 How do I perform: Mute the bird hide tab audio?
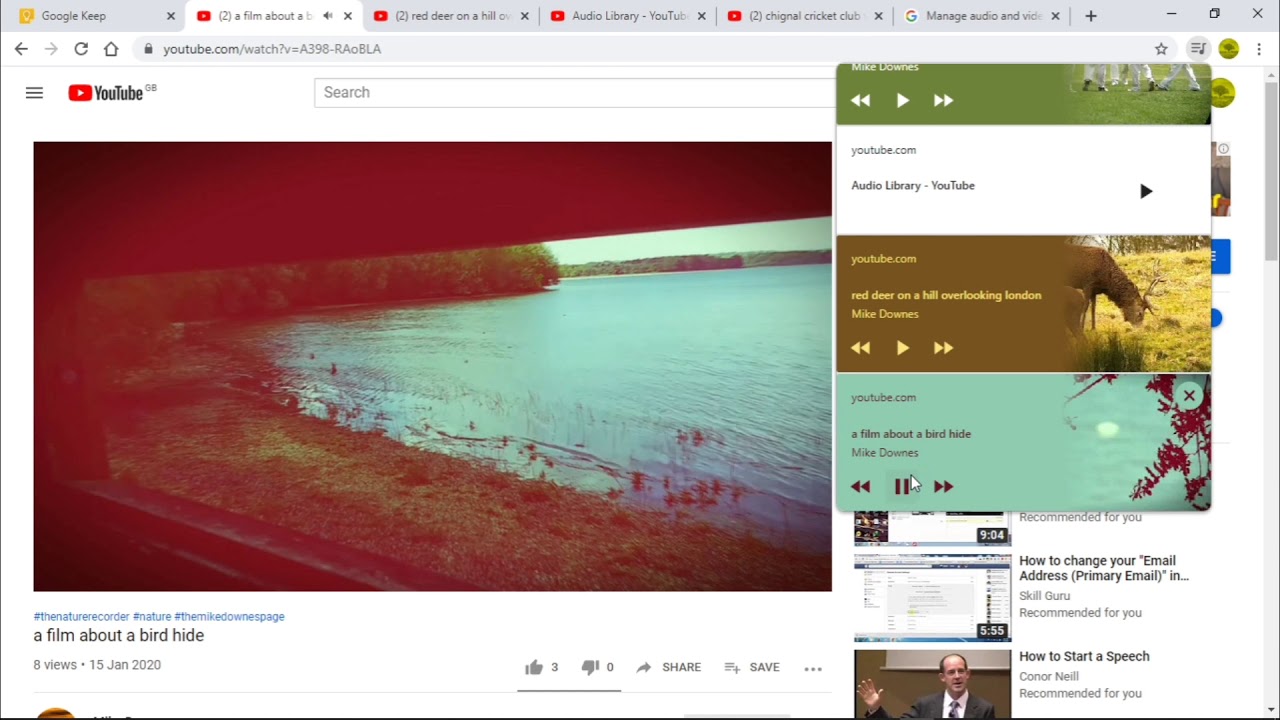pyautogui.click(x=327, y=16)
